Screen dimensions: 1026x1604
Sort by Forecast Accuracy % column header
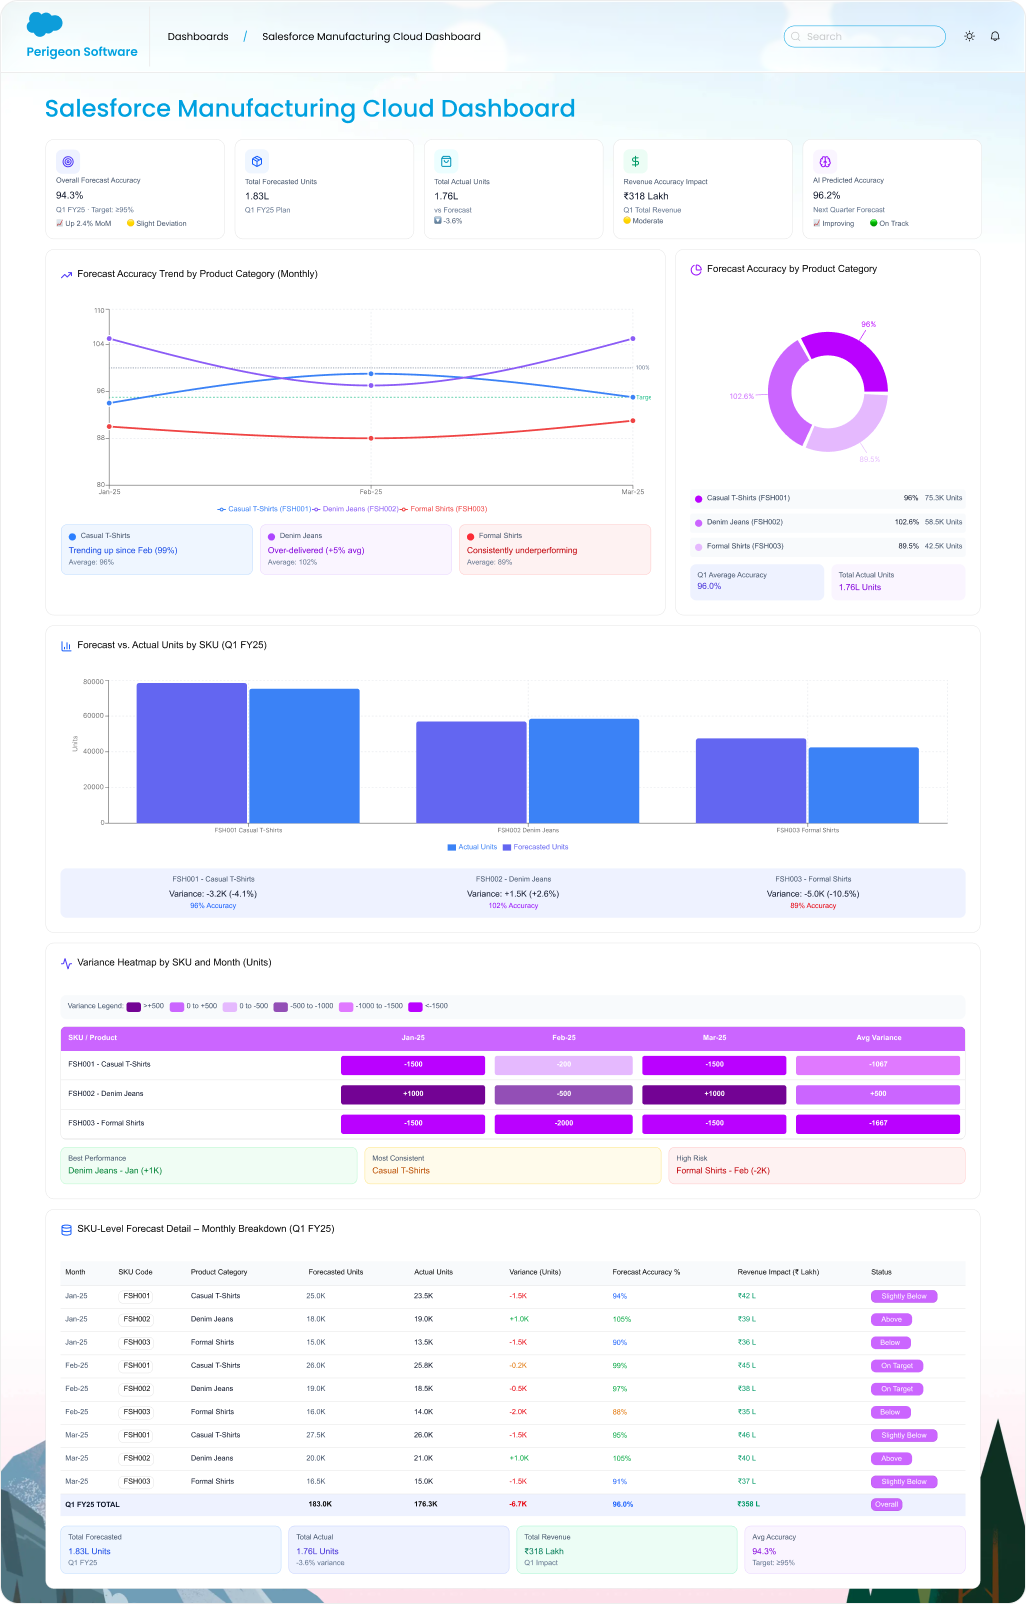point(646,1272)
